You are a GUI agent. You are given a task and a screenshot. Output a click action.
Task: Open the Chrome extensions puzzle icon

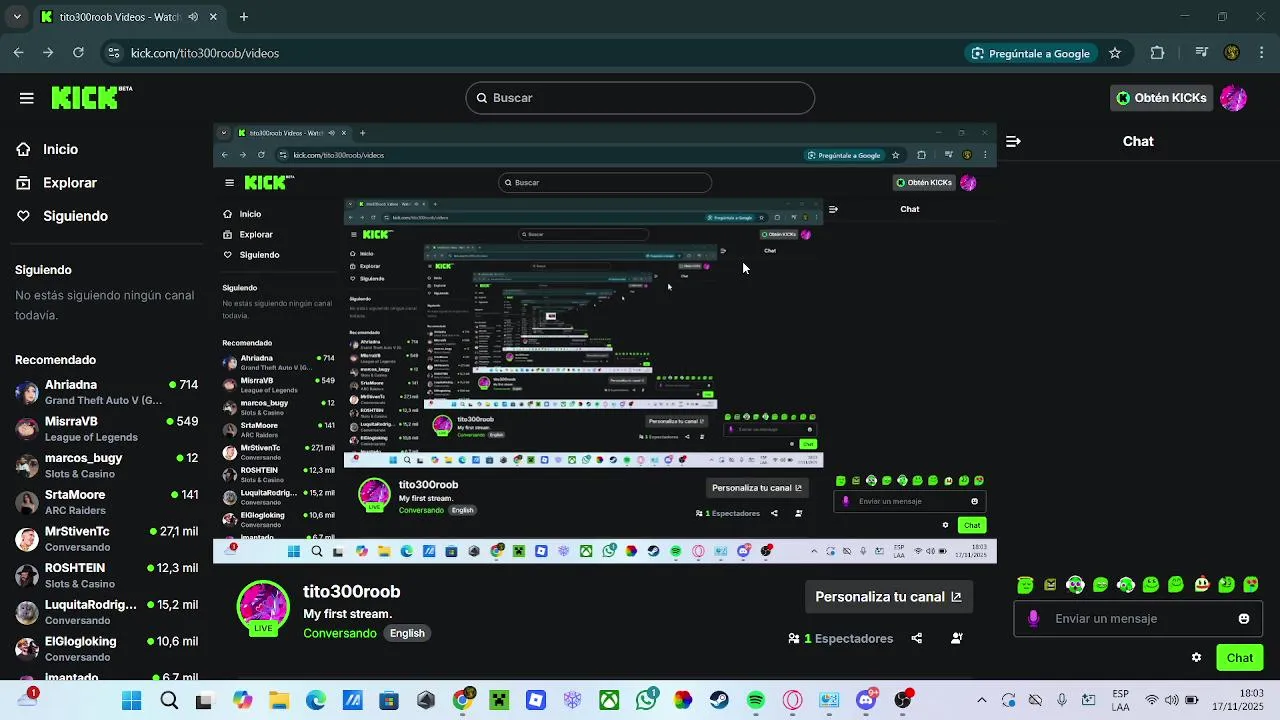point(1158,53)
